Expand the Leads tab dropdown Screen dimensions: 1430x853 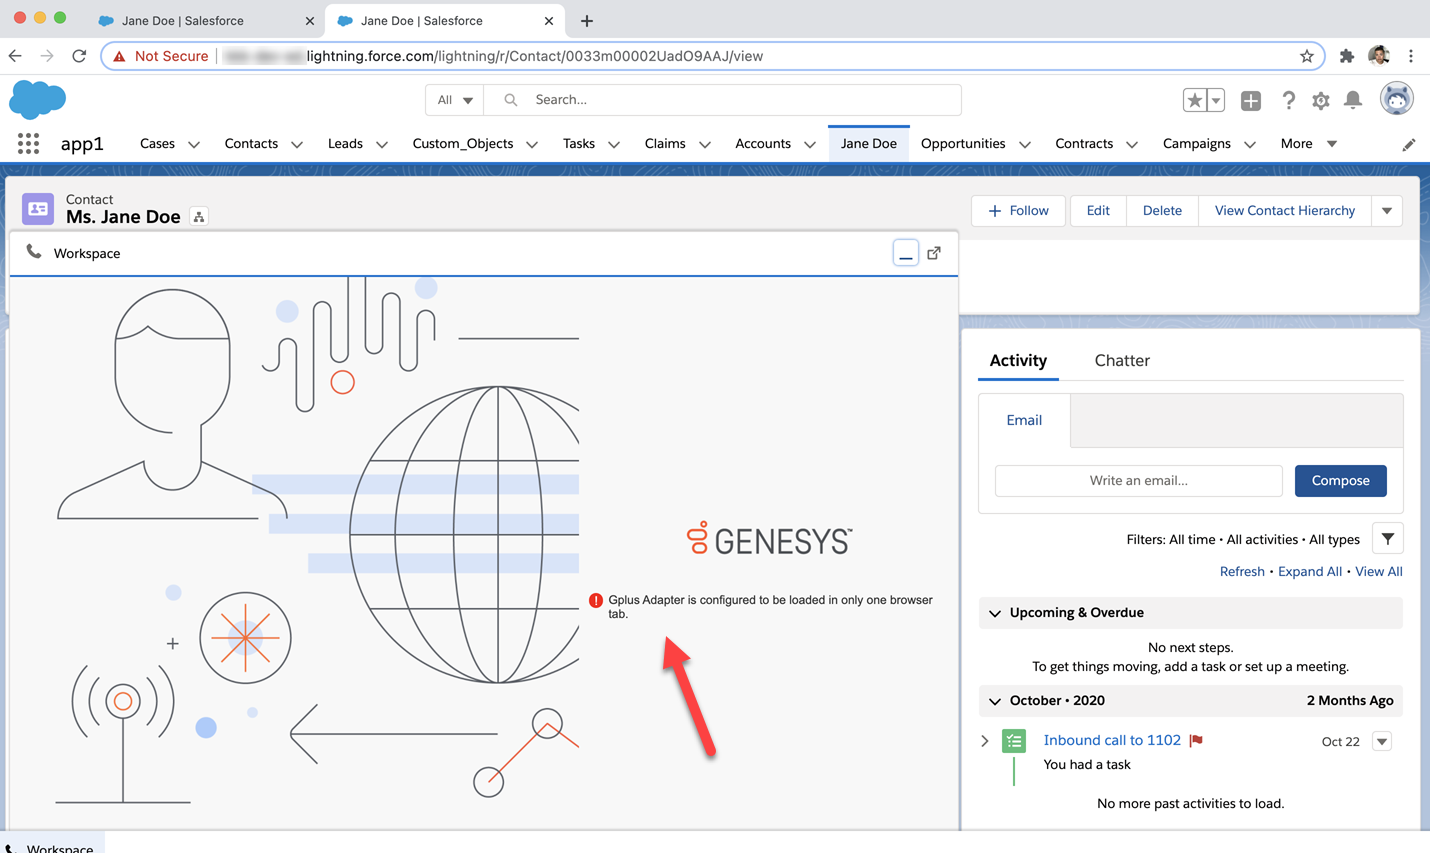(382, 145)
